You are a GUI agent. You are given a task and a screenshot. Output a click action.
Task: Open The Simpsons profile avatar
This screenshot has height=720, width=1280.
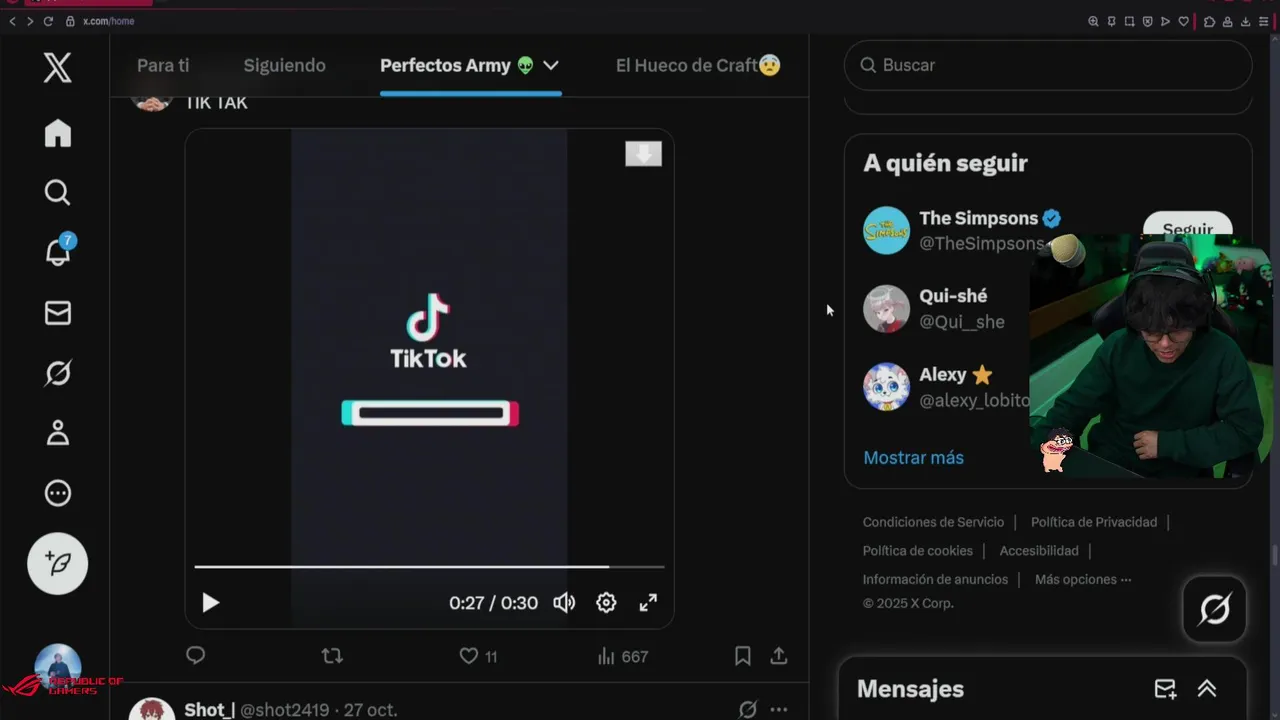(x=886, y=231)
